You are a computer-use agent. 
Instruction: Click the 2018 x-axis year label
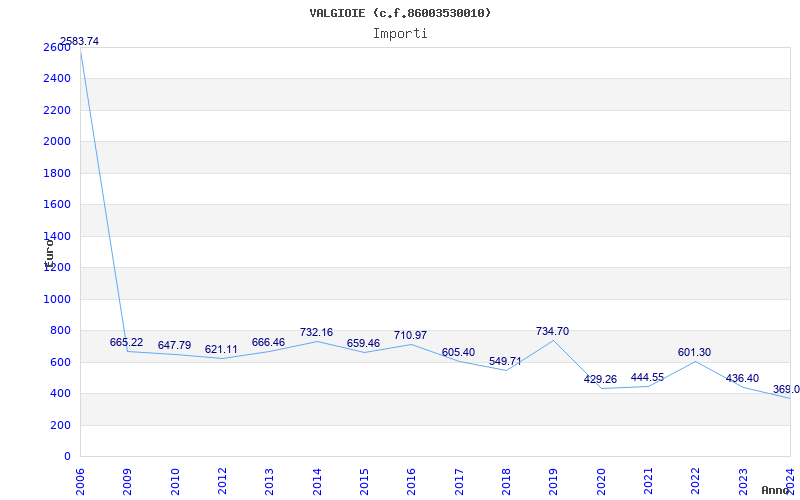point(506,481)
